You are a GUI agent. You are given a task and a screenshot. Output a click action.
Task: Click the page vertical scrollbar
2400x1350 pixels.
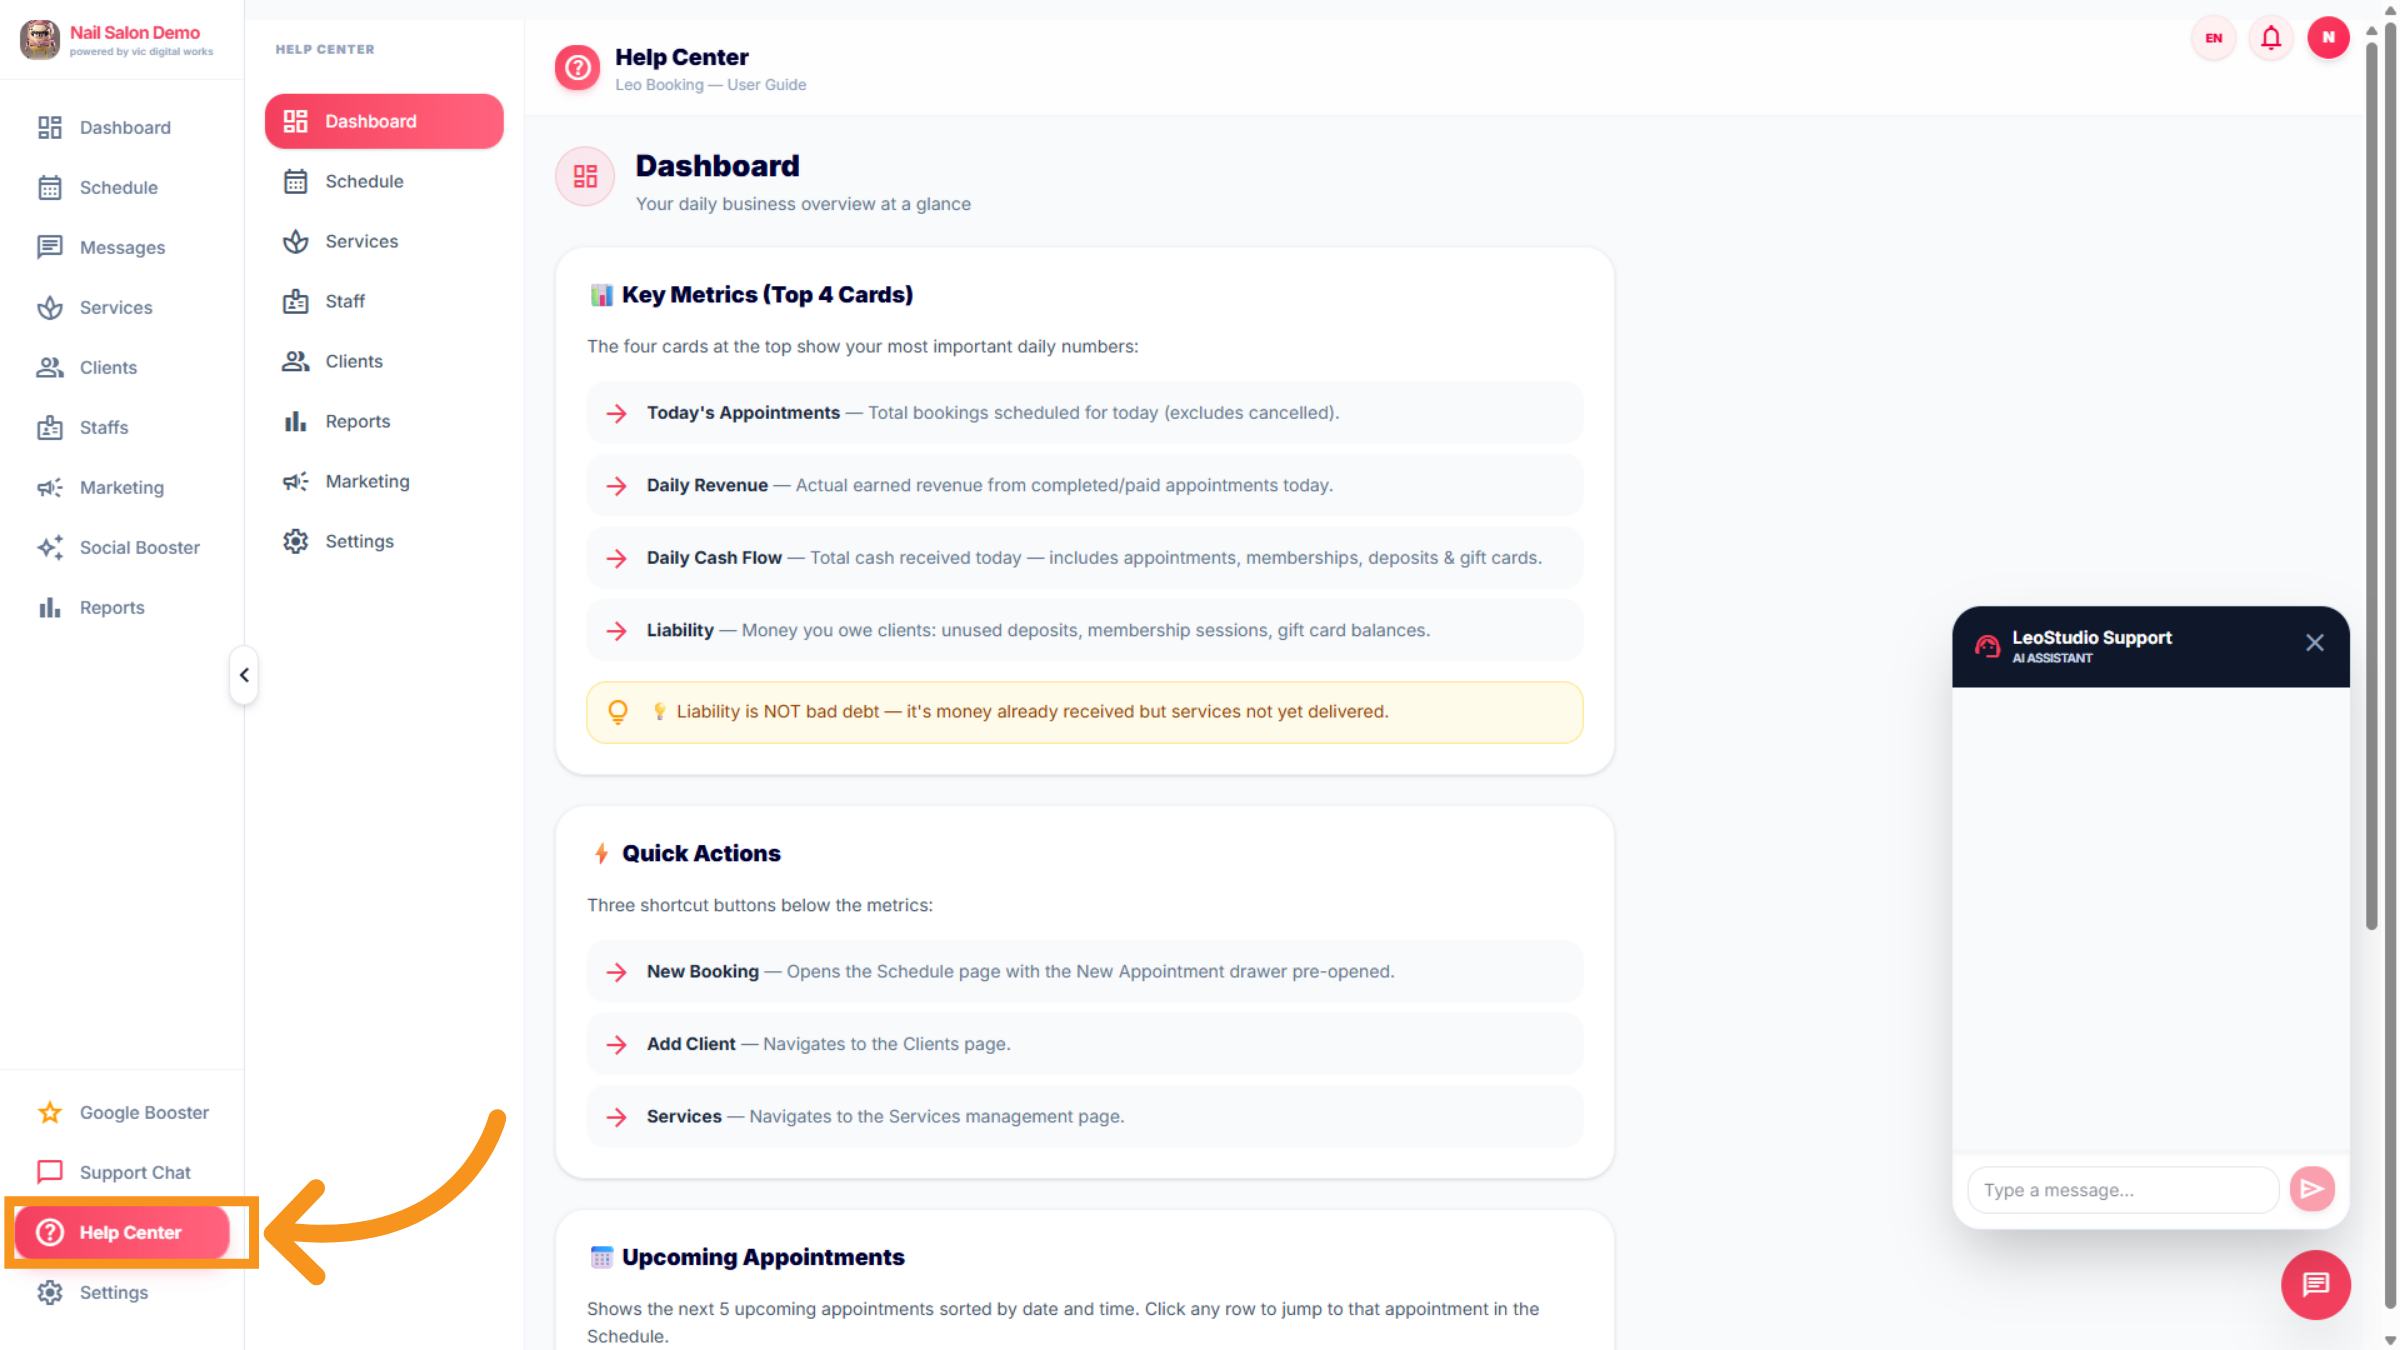[x=2371, y=480]
